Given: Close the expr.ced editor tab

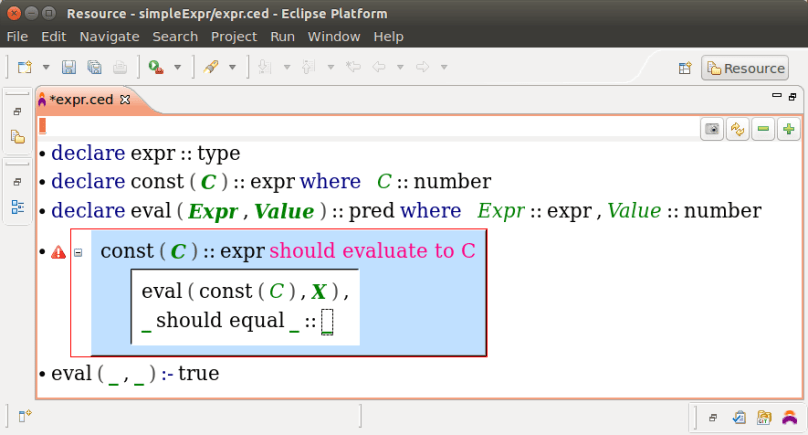Looking at the screenshot, I should [125, 99].
